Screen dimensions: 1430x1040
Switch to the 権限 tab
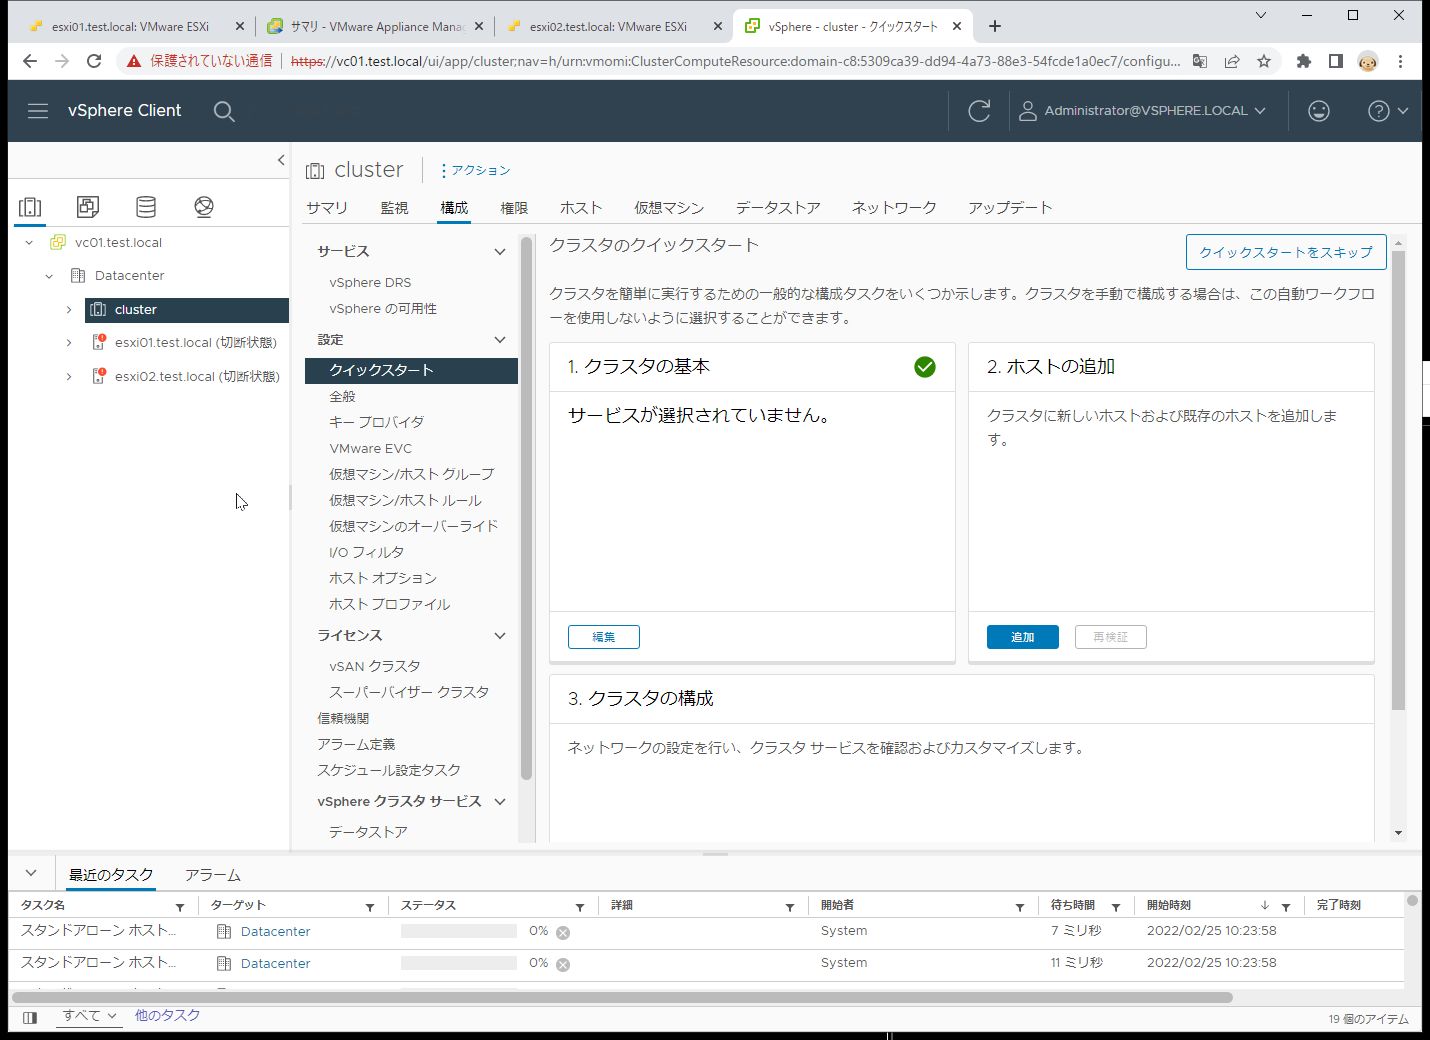(x=514, y=208)
